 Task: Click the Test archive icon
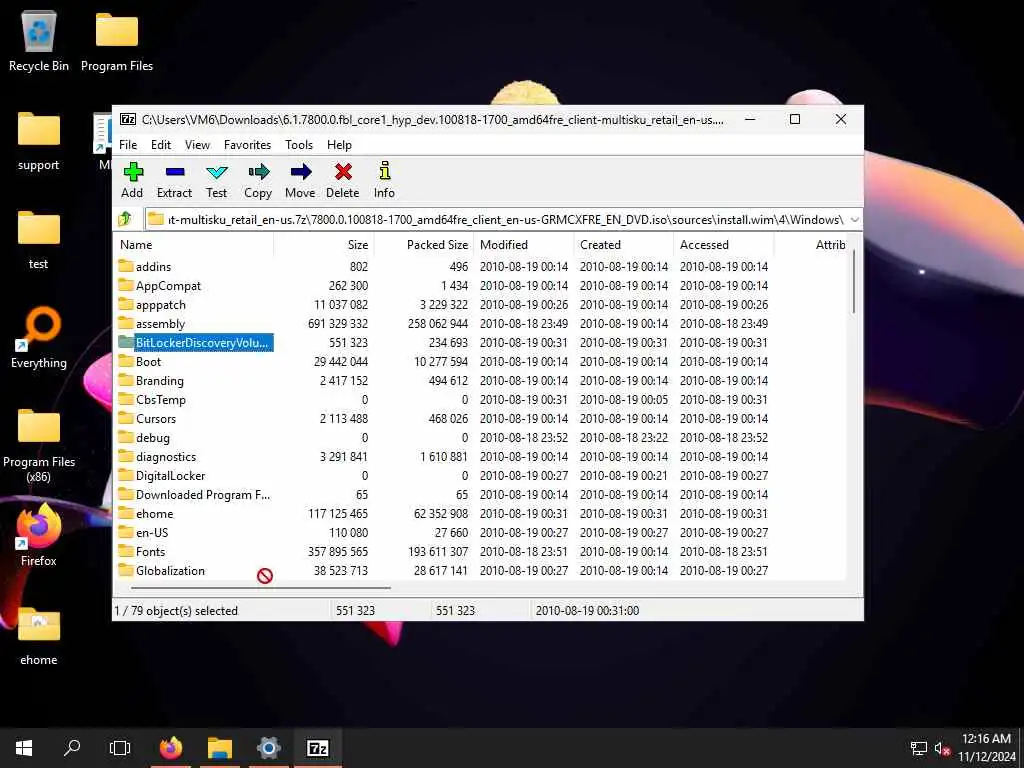(216, 172)
